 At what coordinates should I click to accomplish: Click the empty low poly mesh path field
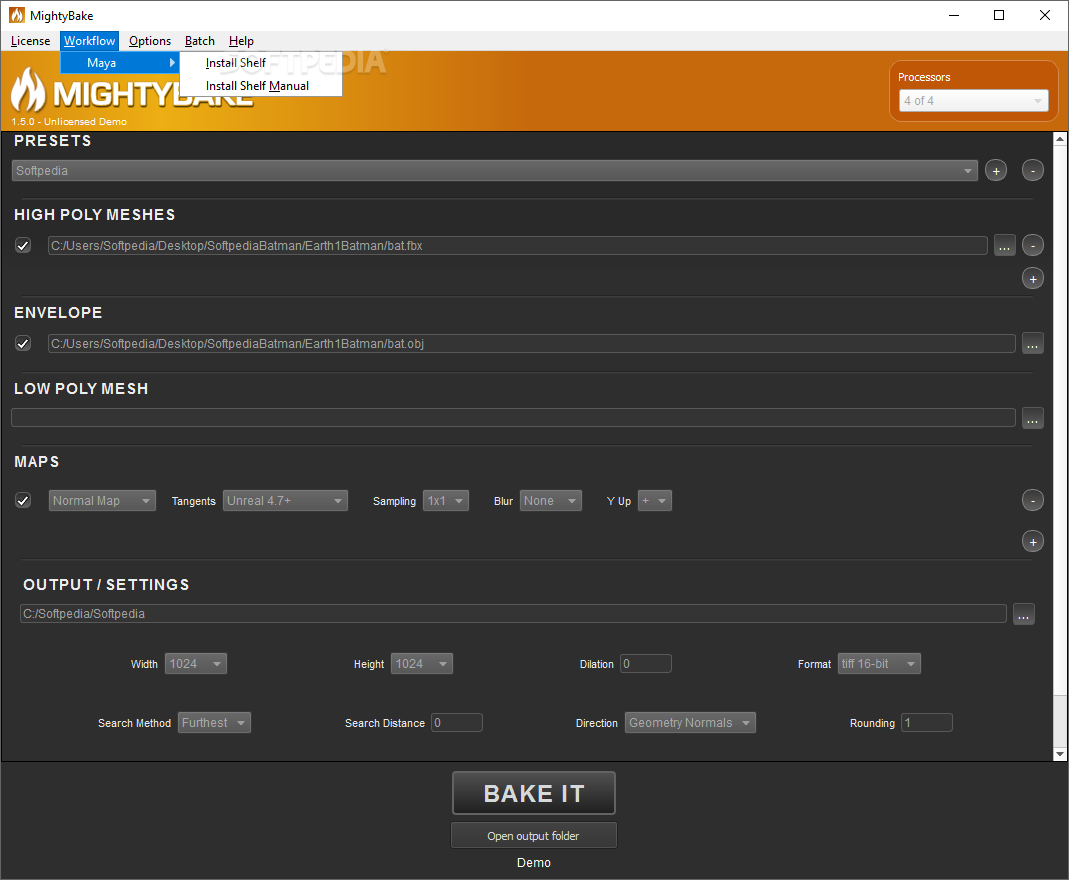pyautogui.click(x=513, y=418)
